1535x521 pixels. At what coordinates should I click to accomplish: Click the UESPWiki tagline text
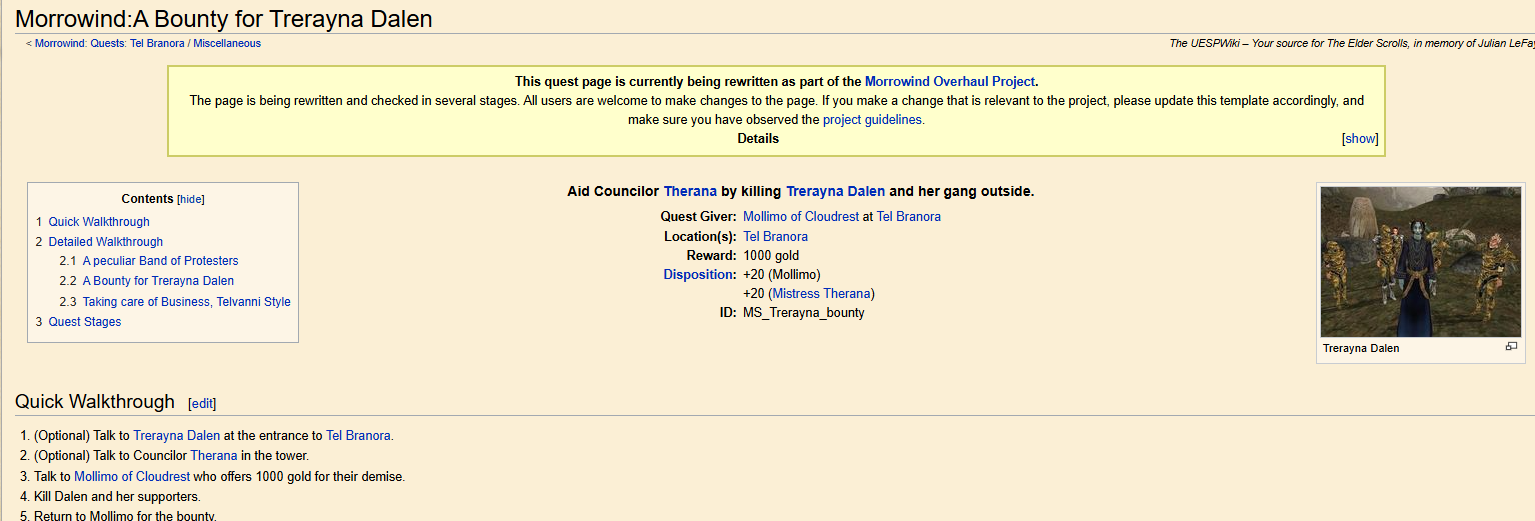(1351, 44)
